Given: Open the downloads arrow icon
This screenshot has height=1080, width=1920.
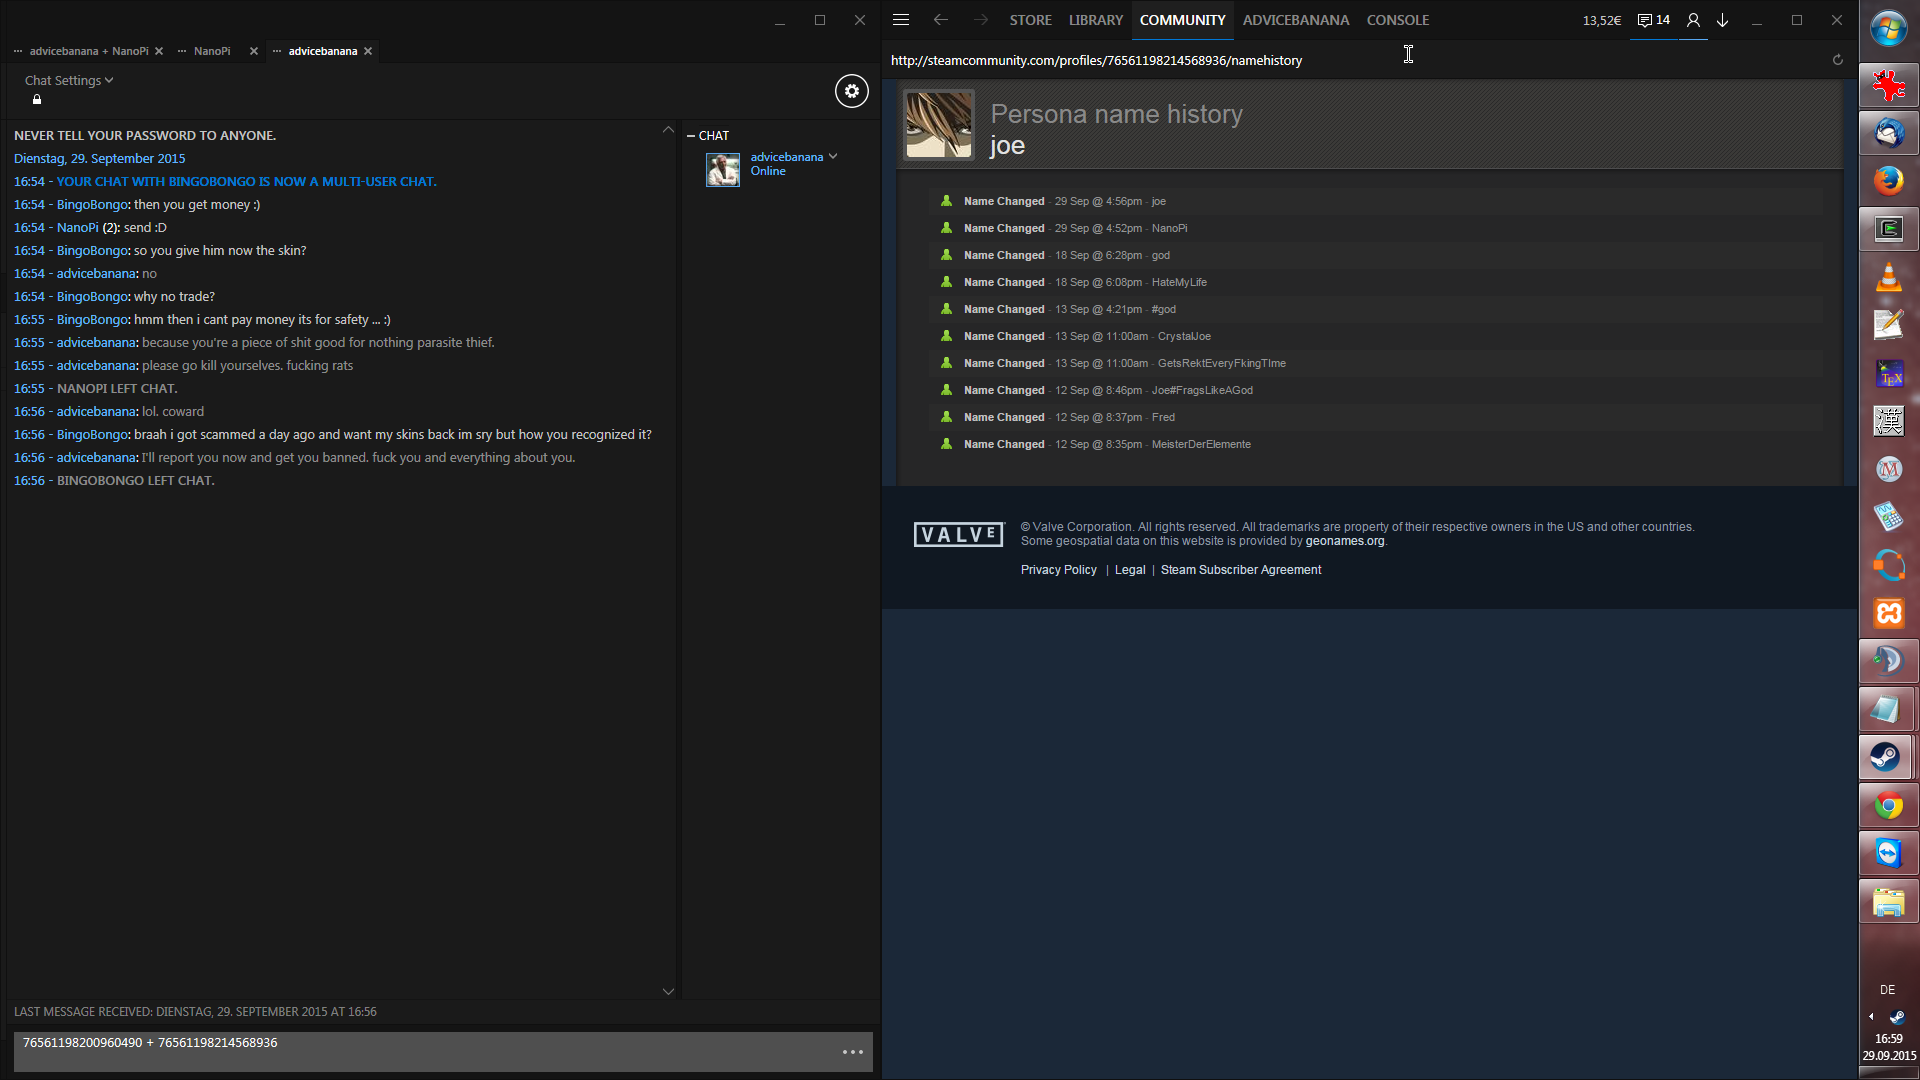Looking at the screenshot, I should point(1722,20).
